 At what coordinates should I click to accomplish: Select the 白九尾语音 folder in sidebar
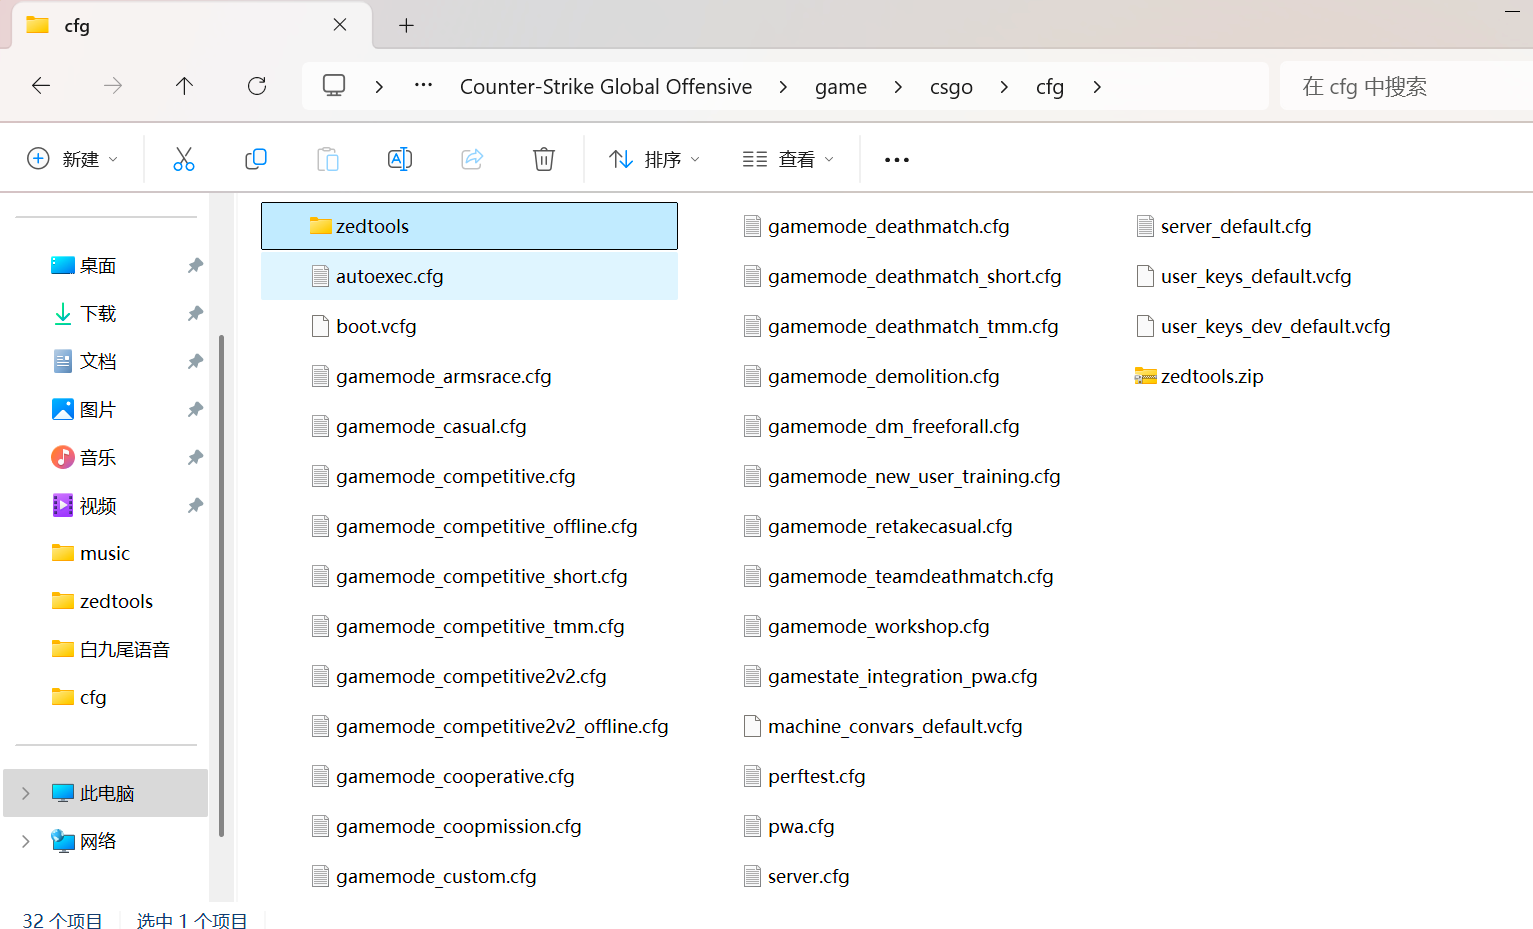pos(106,649)
